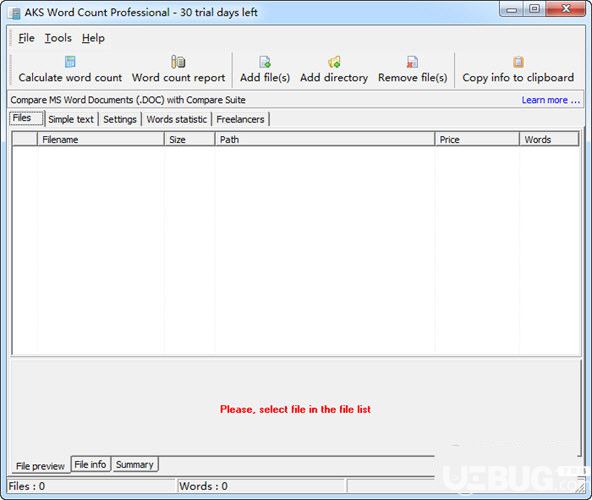Viewport: 592px width, 500px height.
Task: Open the Tools menu
Action: coord(58,38)
